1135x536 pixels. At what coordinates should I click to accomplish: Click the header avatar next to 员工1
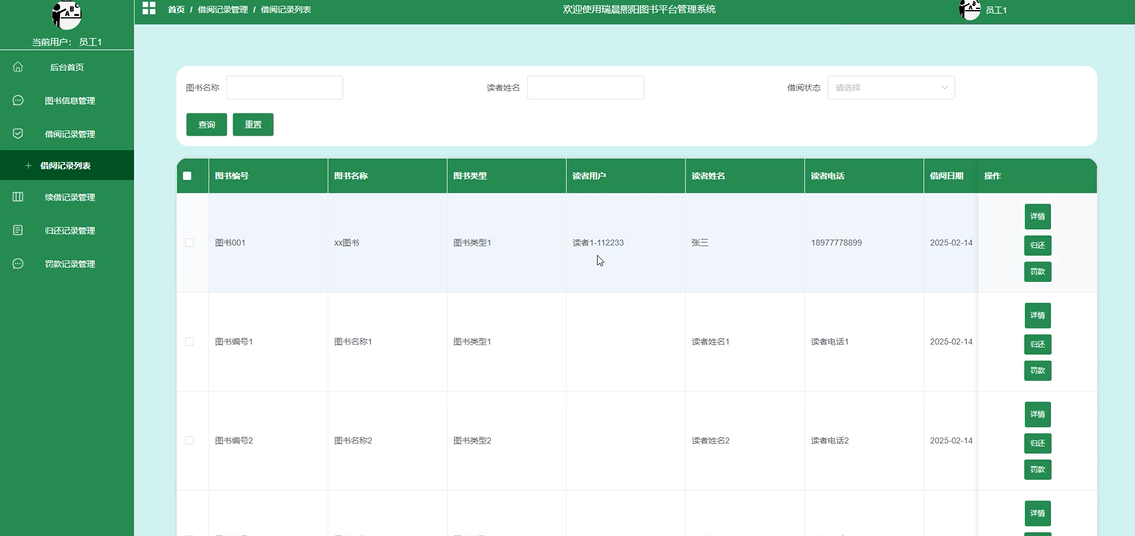click(x=970, y=9)
